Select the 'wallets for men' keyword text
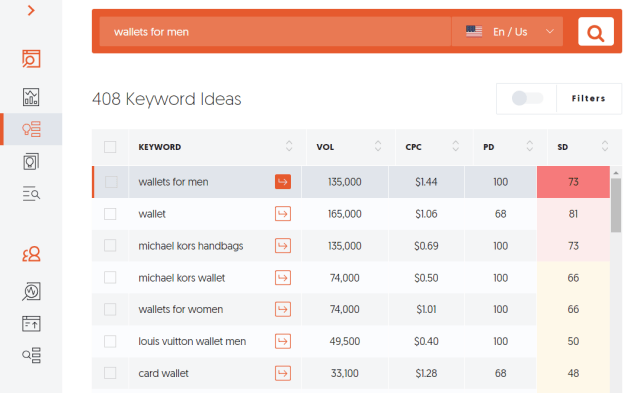 173,182
